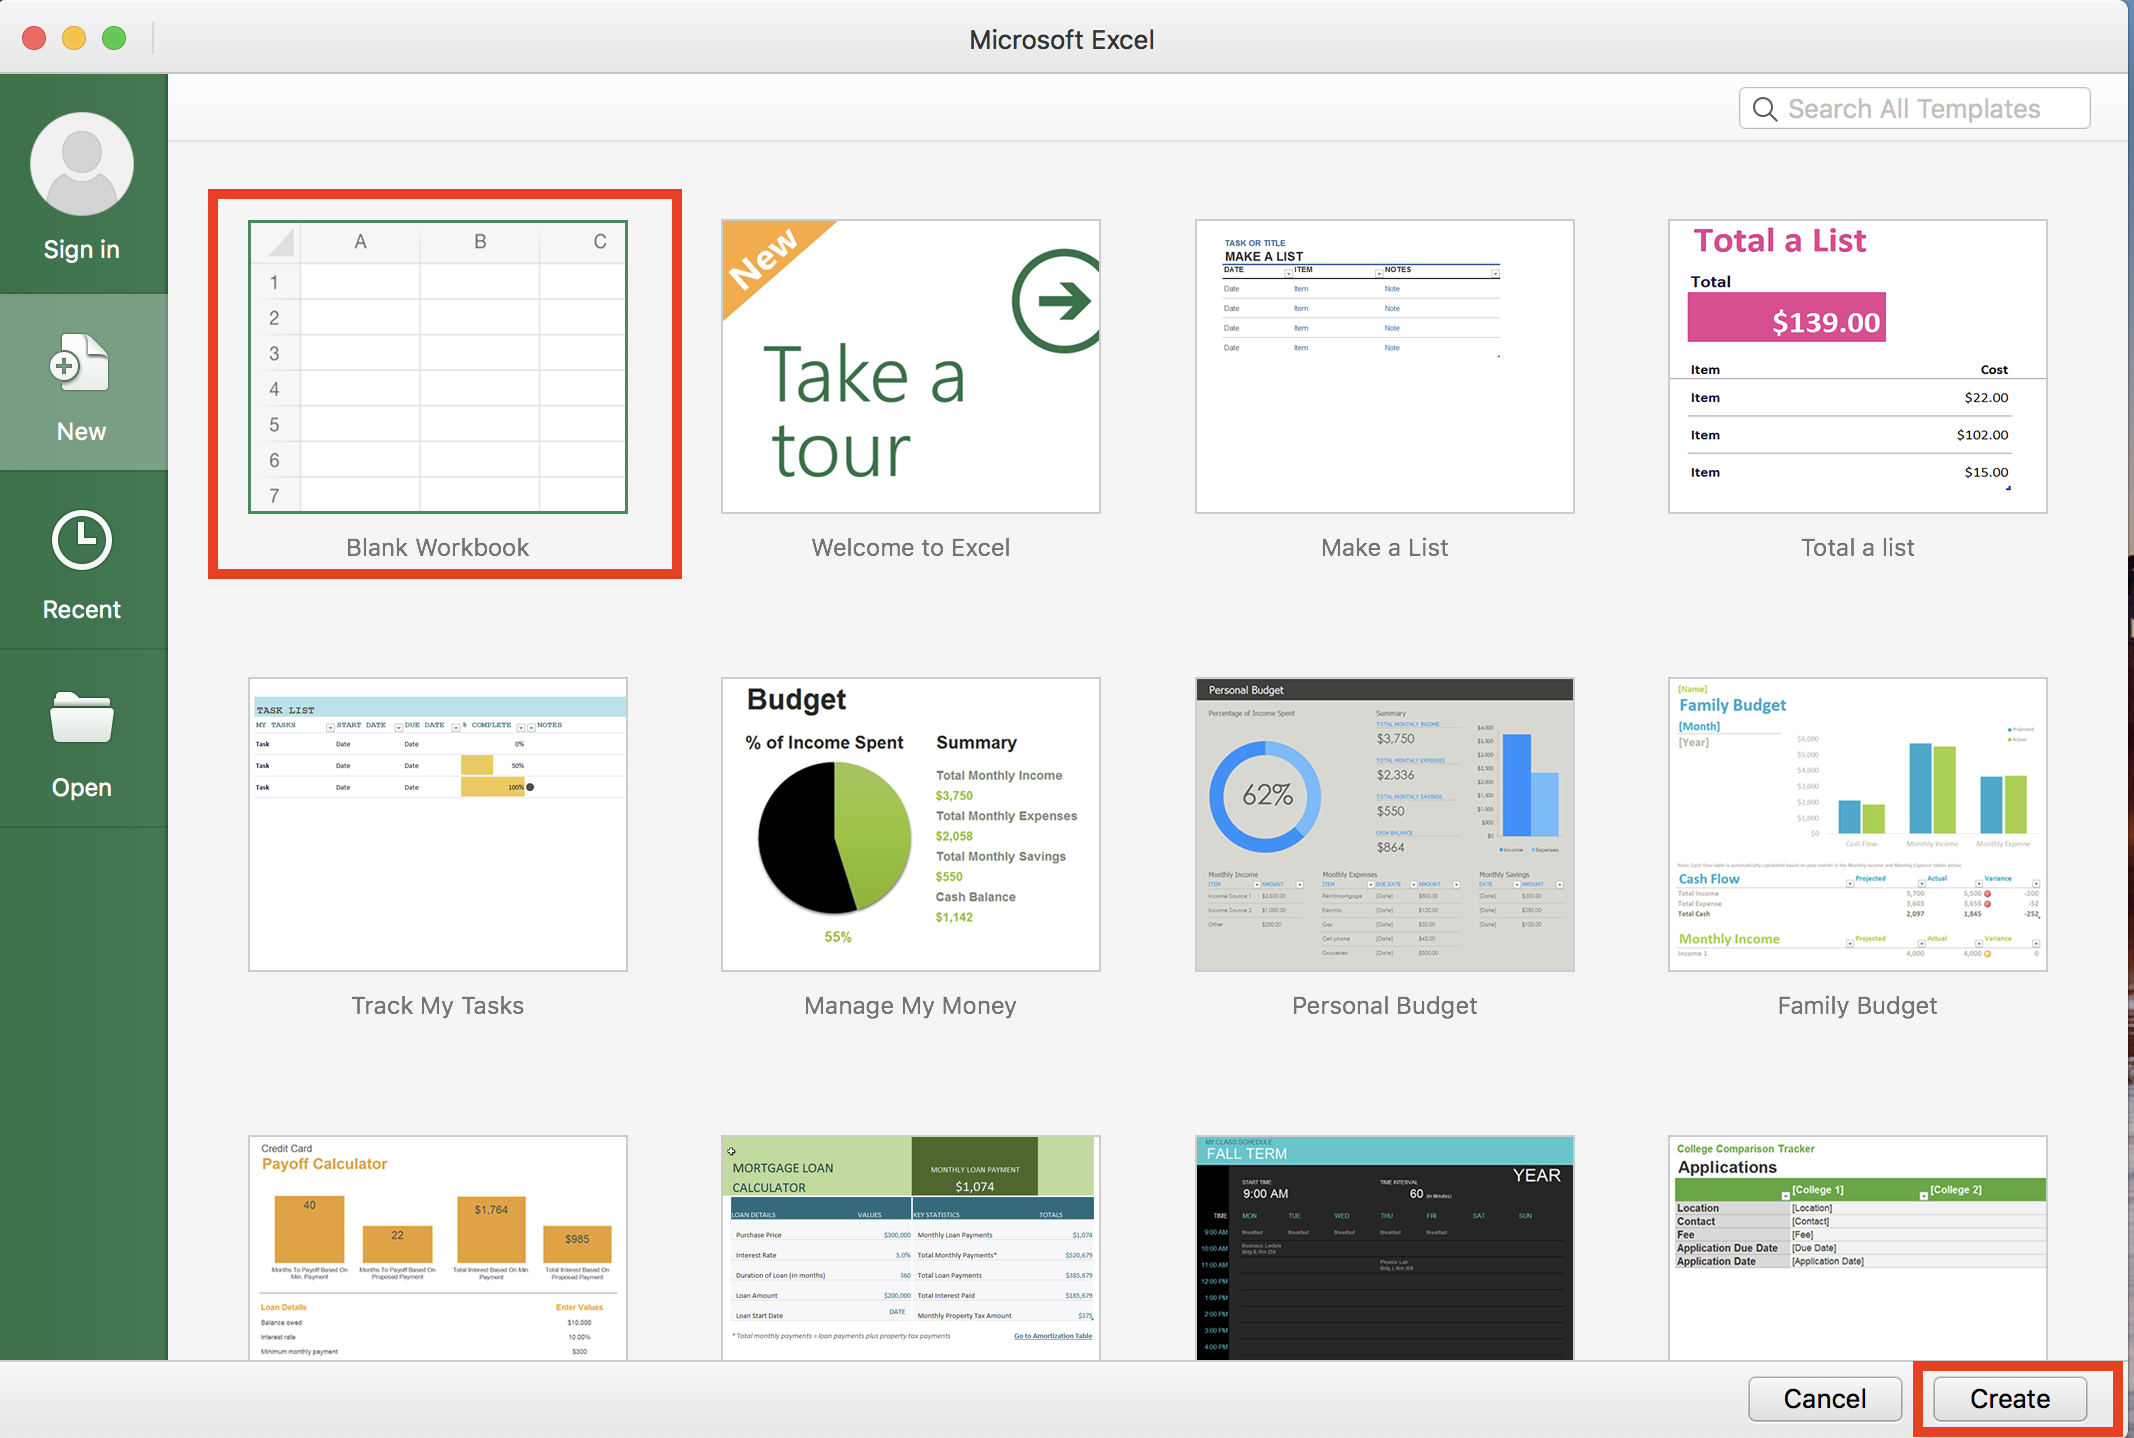This screenshot has height=1438, width=2134.
Task: Click the yellow minimize window button
Action: (74, 38)
